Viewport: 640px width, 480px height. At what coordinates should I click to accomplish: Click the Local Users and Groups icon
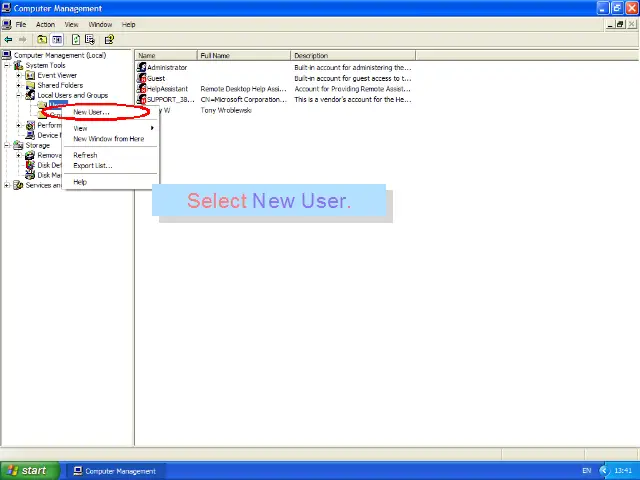pyautogui.click(x=30, y=95)
